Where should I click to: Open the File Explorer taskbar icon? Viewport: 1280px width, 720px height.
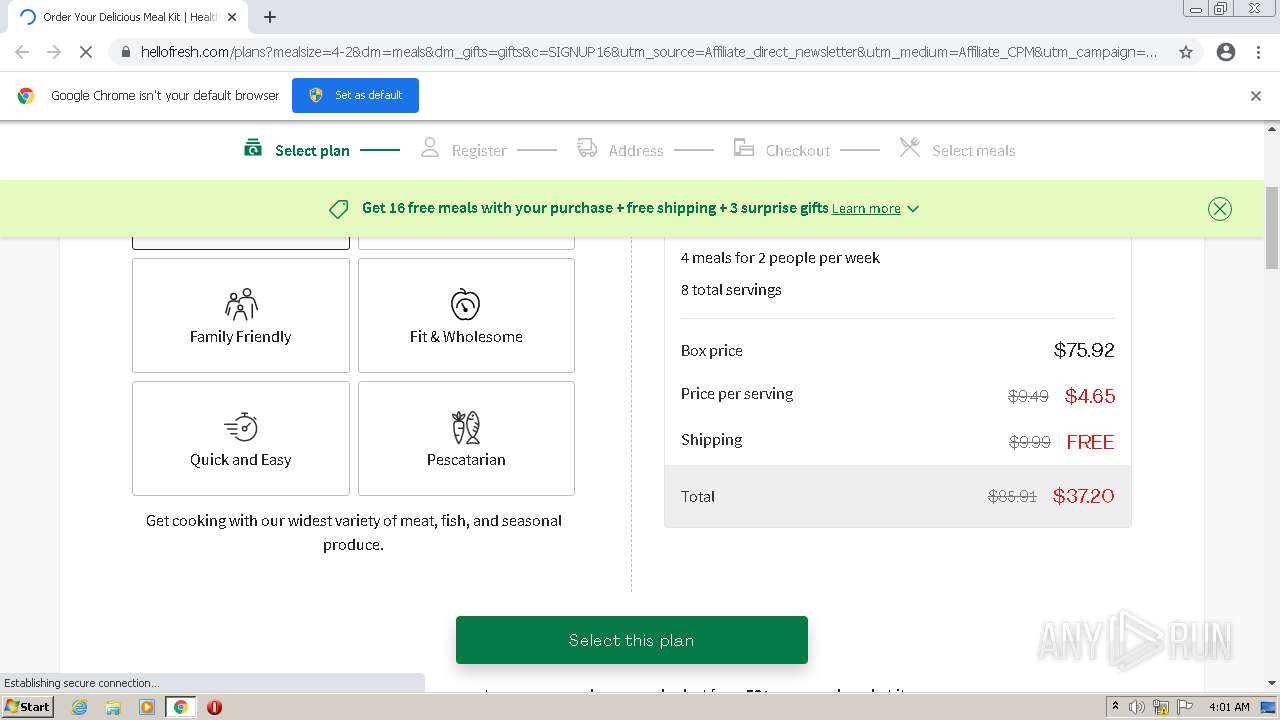point(113,707)
